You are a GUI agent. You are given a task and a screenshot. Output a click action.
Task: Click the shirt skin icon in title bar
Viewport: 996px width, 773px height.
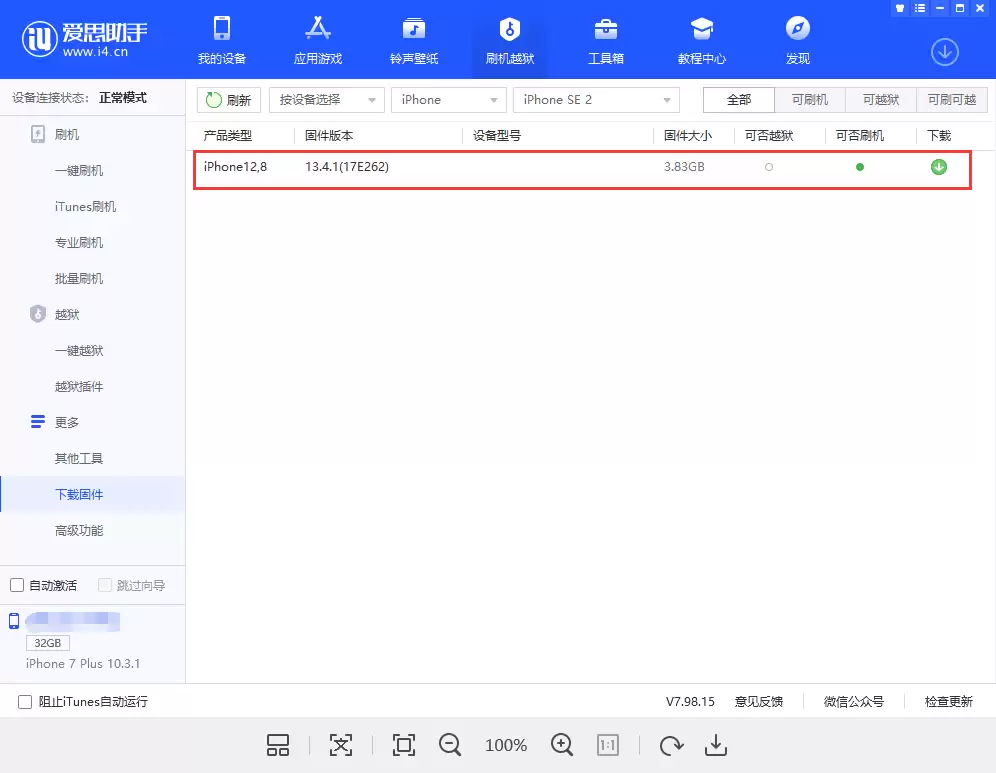pyautogui.click(x=899, y=8)
